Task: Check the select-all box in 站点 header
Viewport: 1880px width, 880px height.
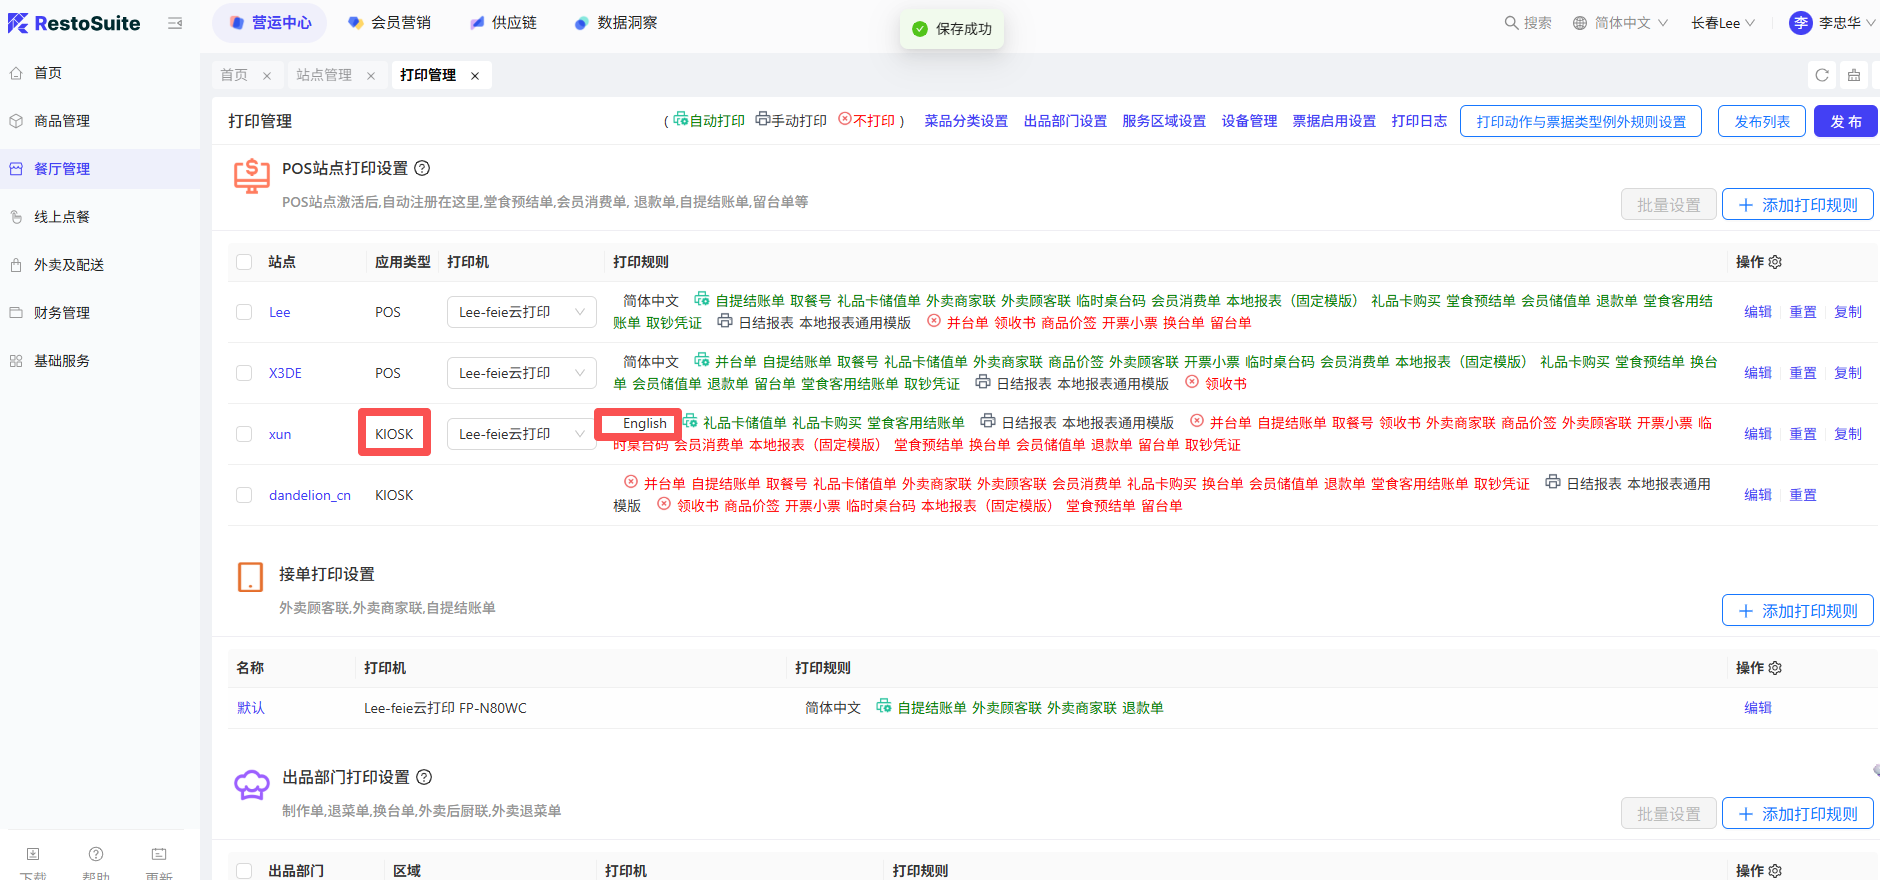Action: pos(244,262)
